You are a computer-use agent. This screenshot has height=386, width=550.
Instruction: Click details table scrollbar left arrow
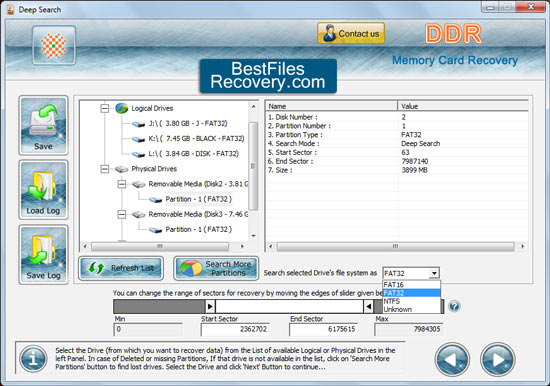click(270, 246)
